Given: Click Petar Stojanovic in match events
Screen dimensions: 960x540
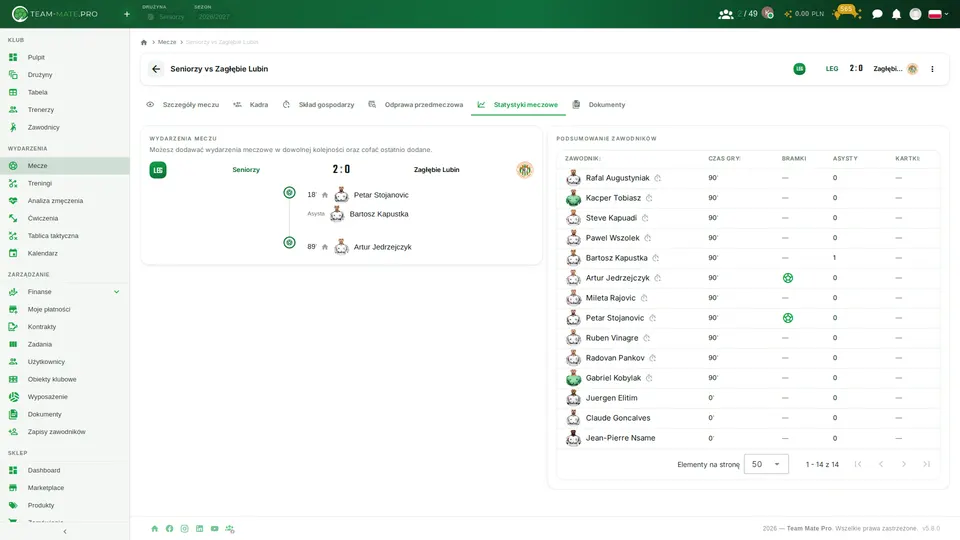Looking at the screenshot, I should pyautogui.click(x=381, y=195).
